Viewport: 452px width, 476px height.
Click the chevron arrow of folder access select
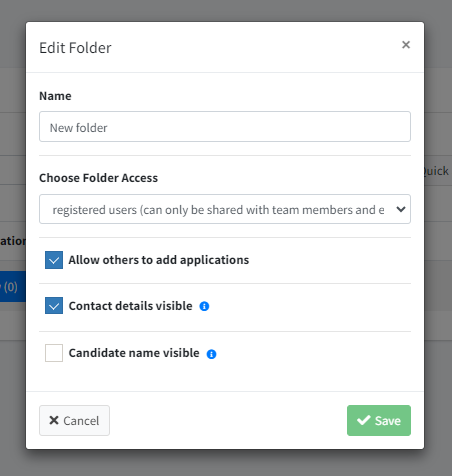(401, 209)
